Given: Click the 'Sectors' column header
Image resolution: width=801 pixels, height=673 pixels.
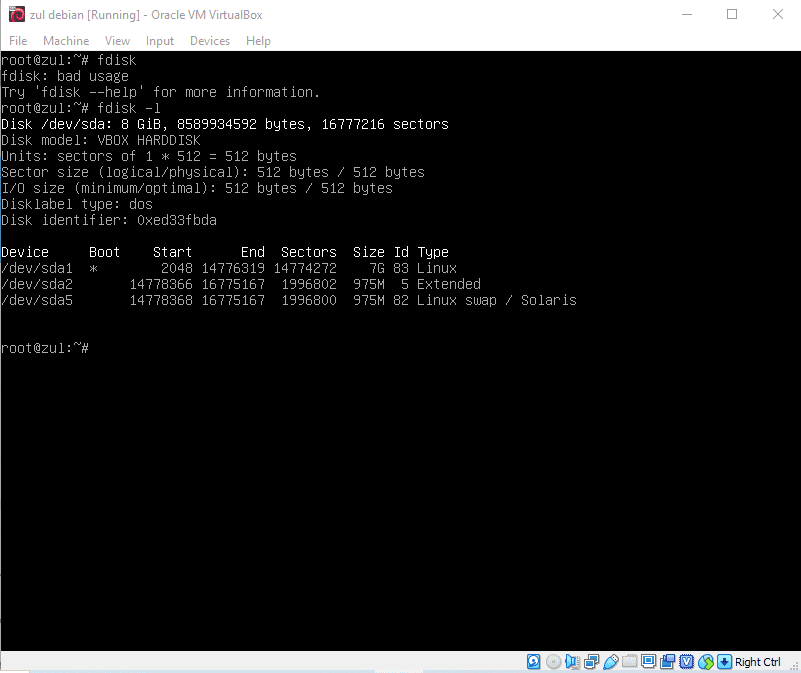Looking at the screenshot, I should (x=309, y=252).
